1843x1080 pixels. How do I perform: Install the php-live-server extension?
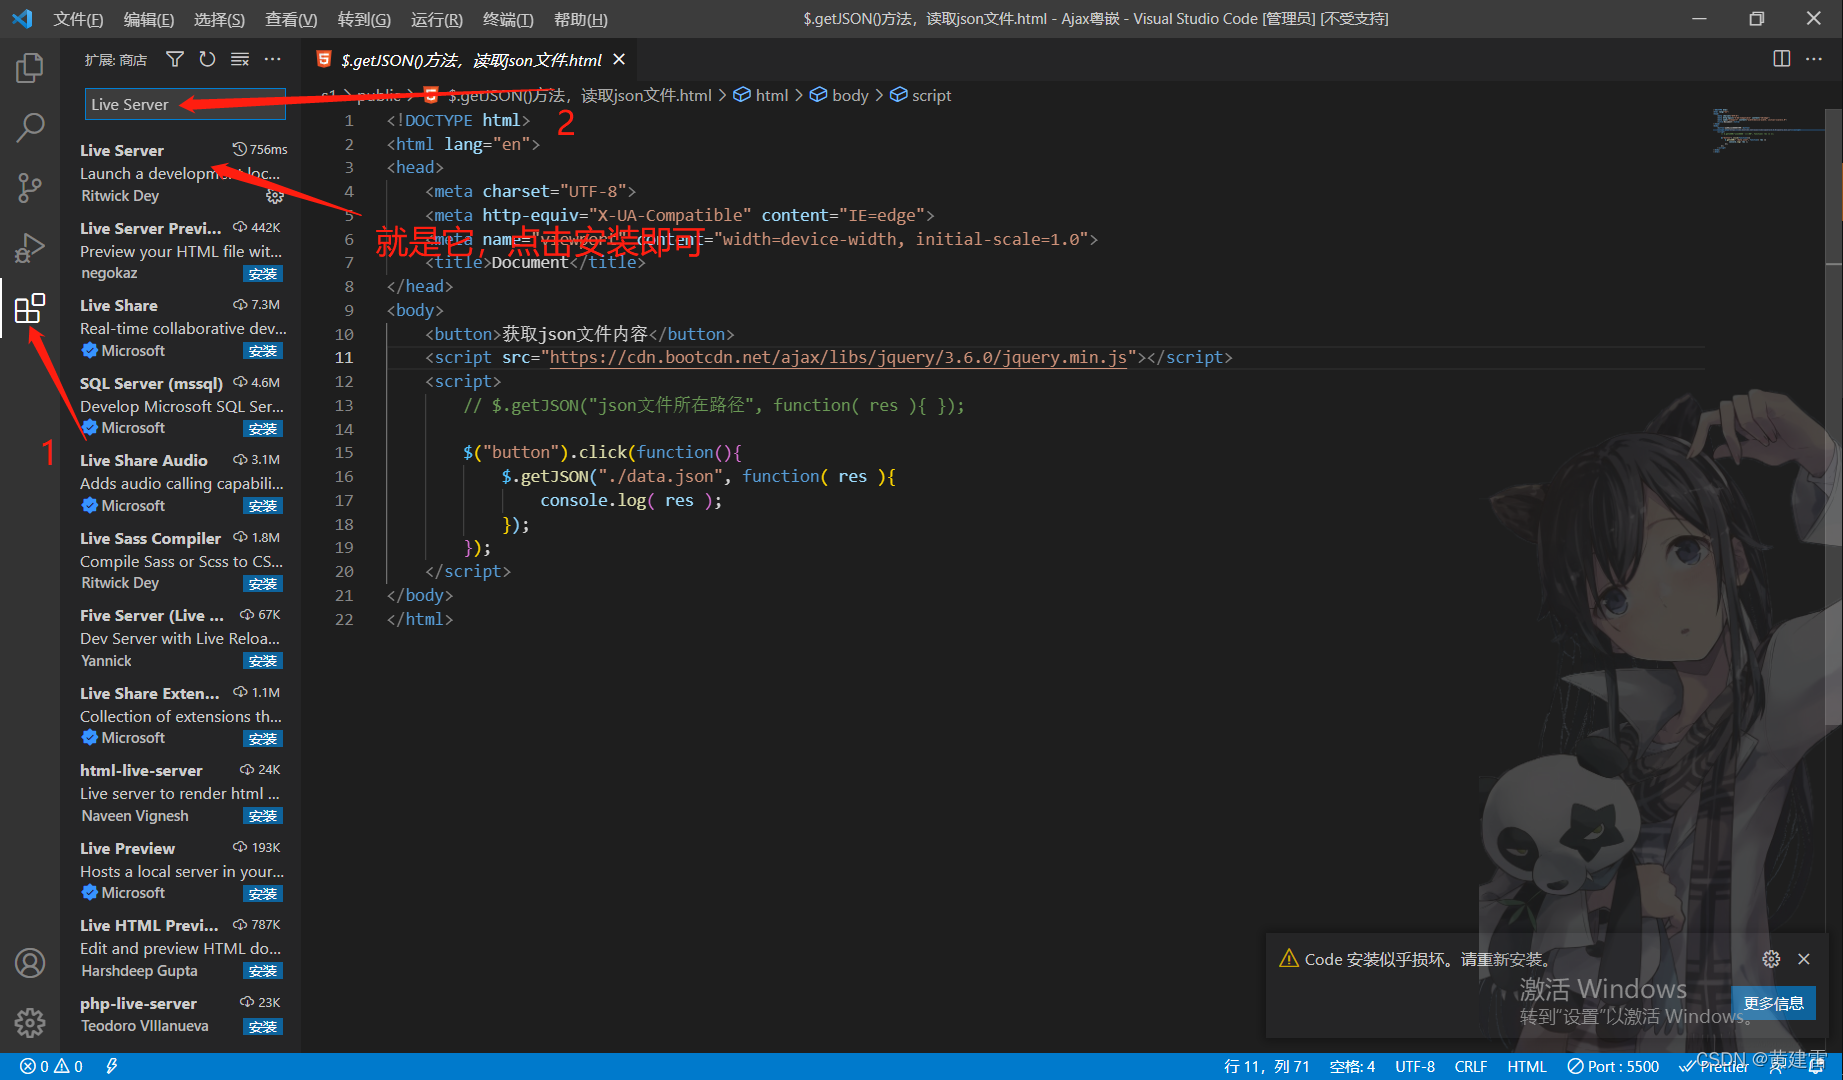point(263,1027)
